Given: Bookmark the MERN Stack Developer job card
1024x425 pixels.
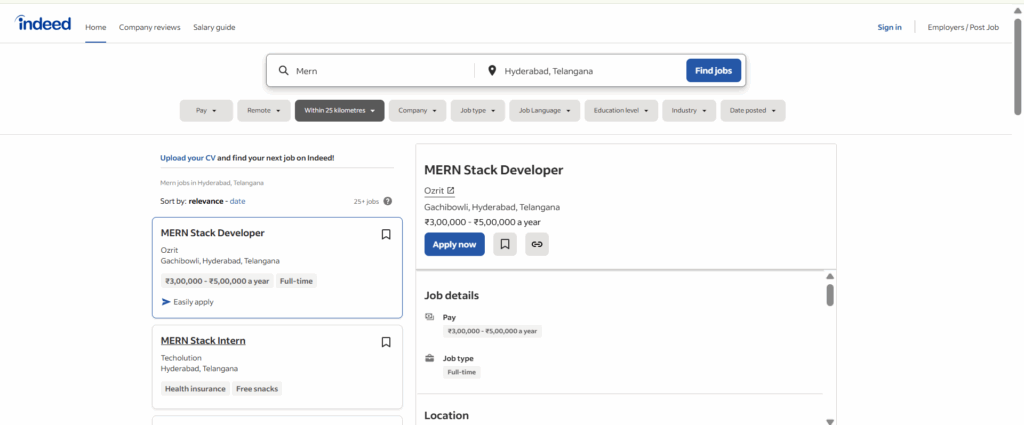Looking at the screenshot, I should (386, 235).
